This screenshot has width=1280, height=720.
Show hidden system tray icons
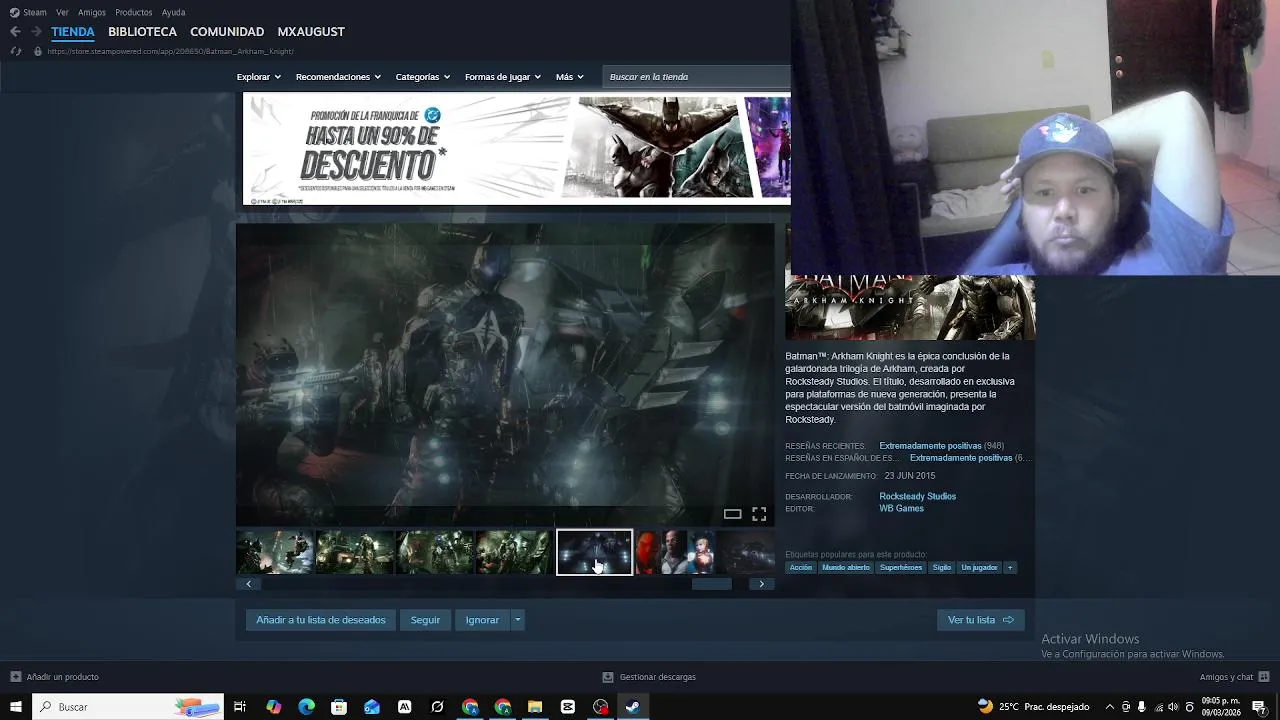click(1110, 707)
